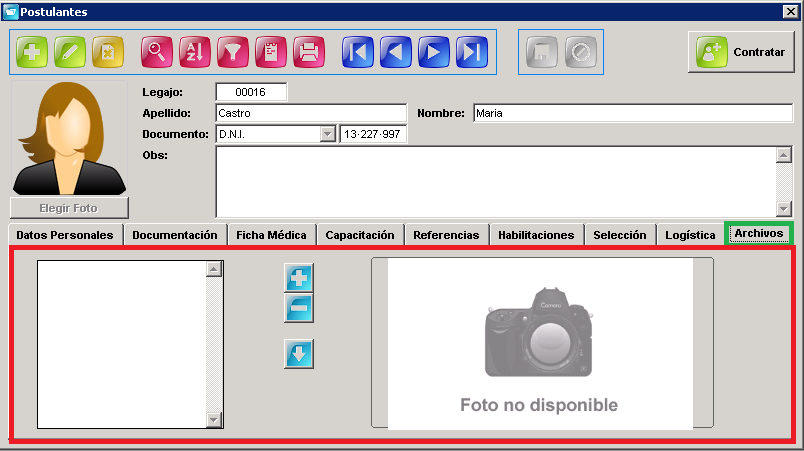Viewport: 804px width, 451px height.
Task: Go to next record arrow
Action: pos(434,52)
